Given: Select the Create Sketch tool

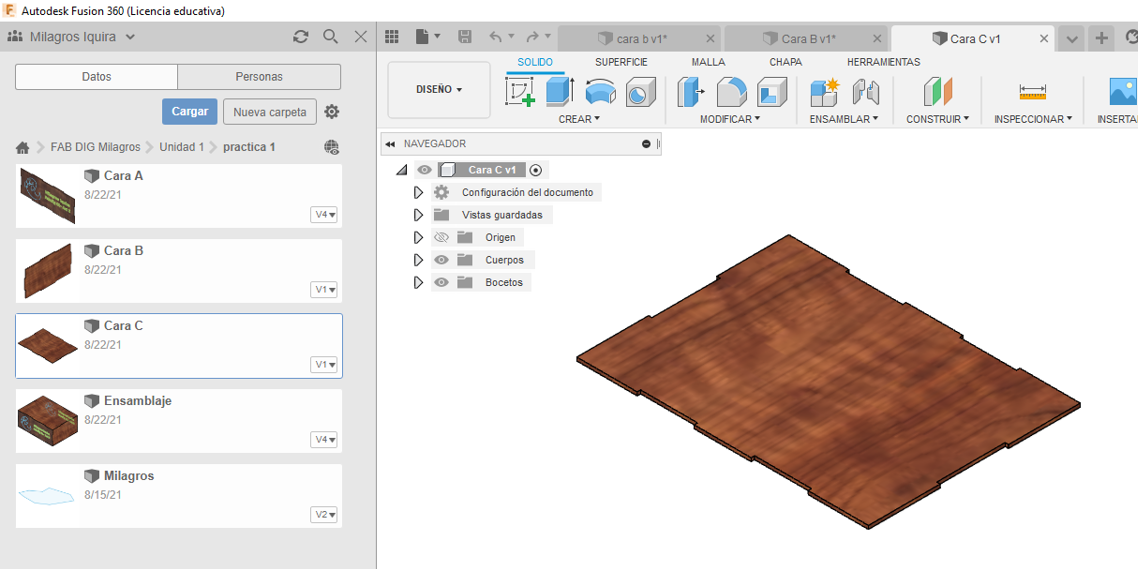Looking at the screenshot, I should click(520, 92).
